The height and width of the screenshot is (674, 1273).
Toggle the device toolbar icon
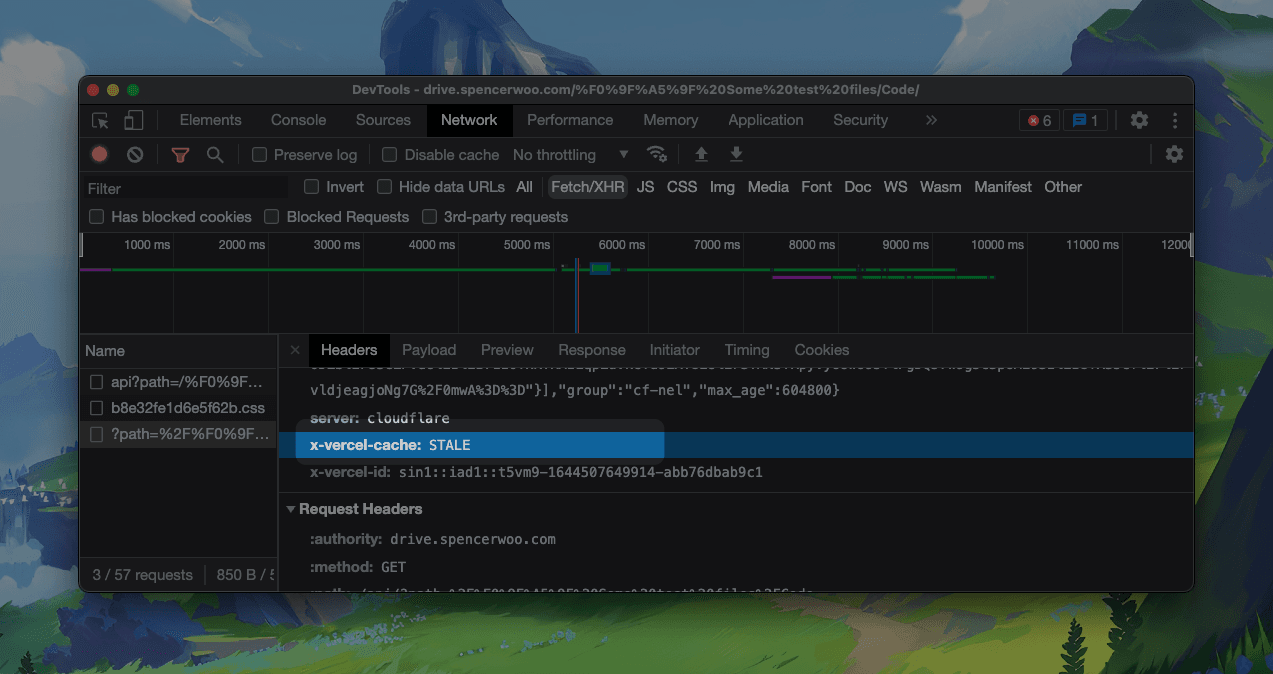pos(133,120)
